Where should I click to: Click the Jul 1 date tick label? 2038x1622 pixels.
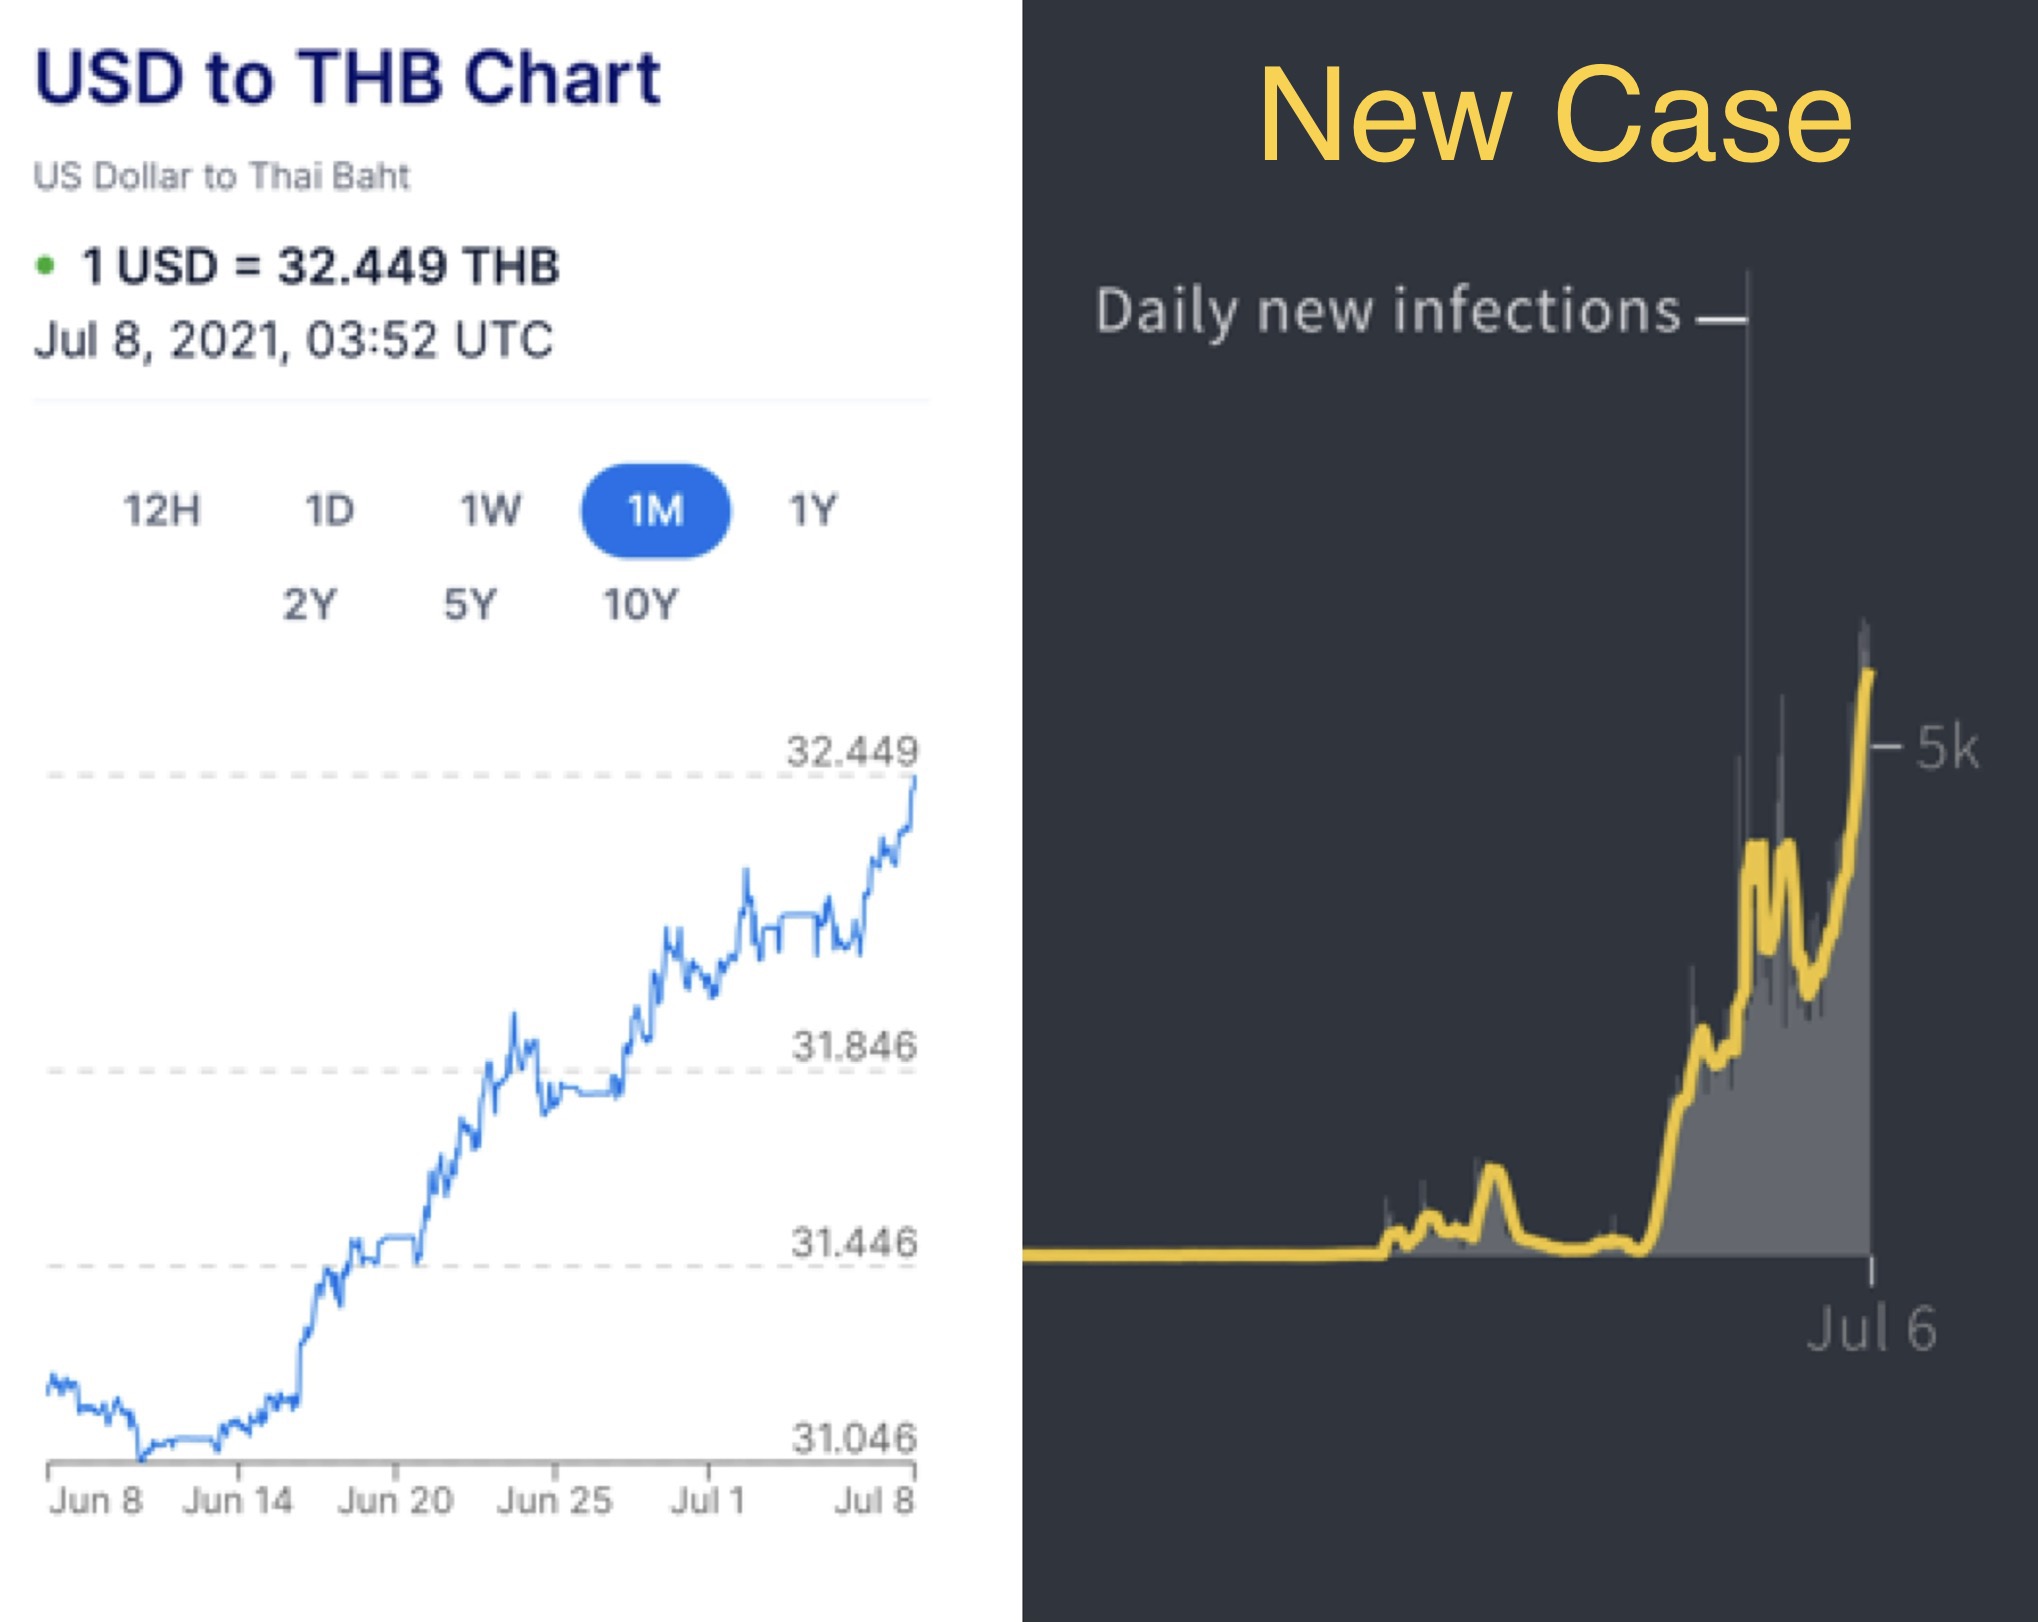(708, 1500)
